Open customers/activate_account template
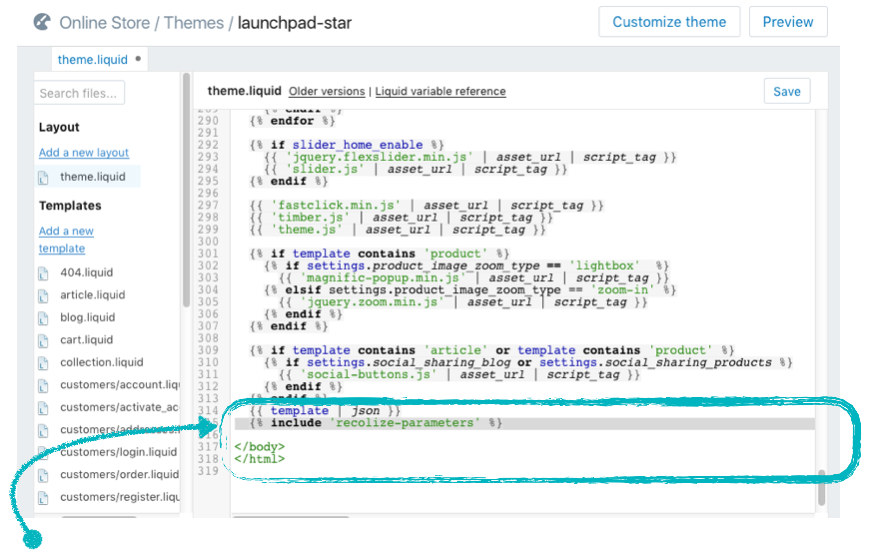The width and height of the screenshot is (870, 554). point(120,407)
